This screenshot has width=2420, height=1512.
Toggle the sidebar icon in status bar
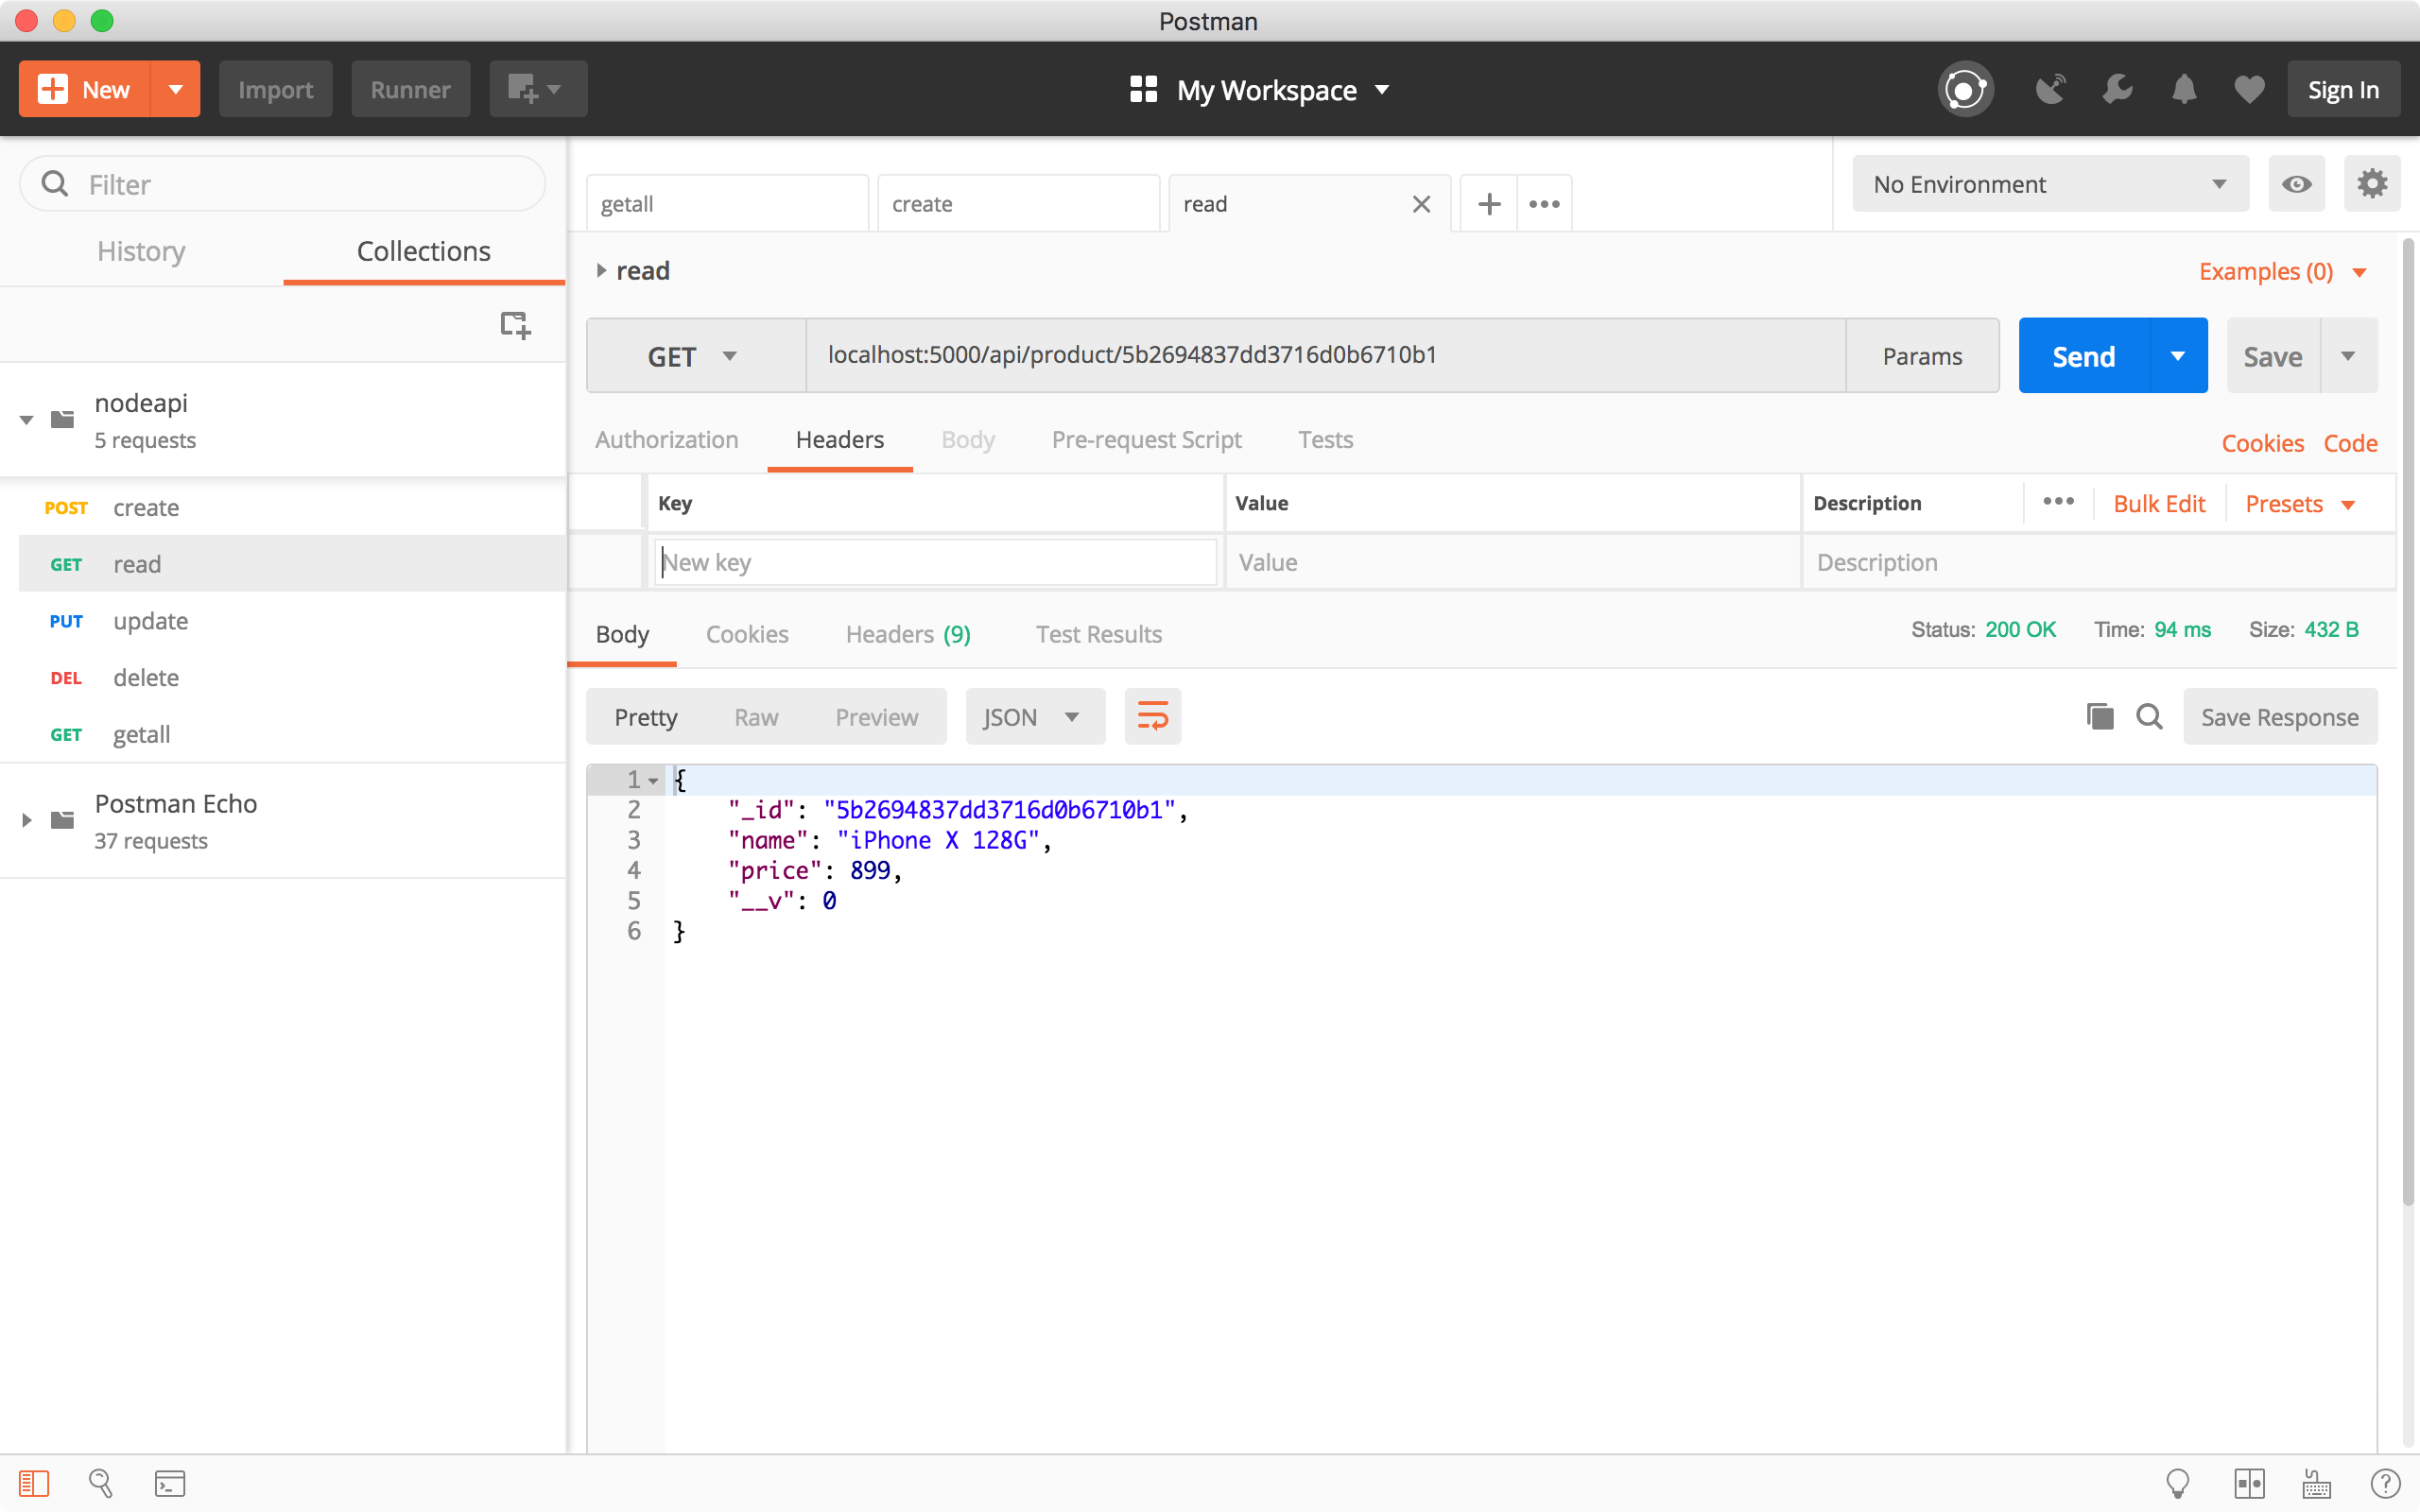34,1483
